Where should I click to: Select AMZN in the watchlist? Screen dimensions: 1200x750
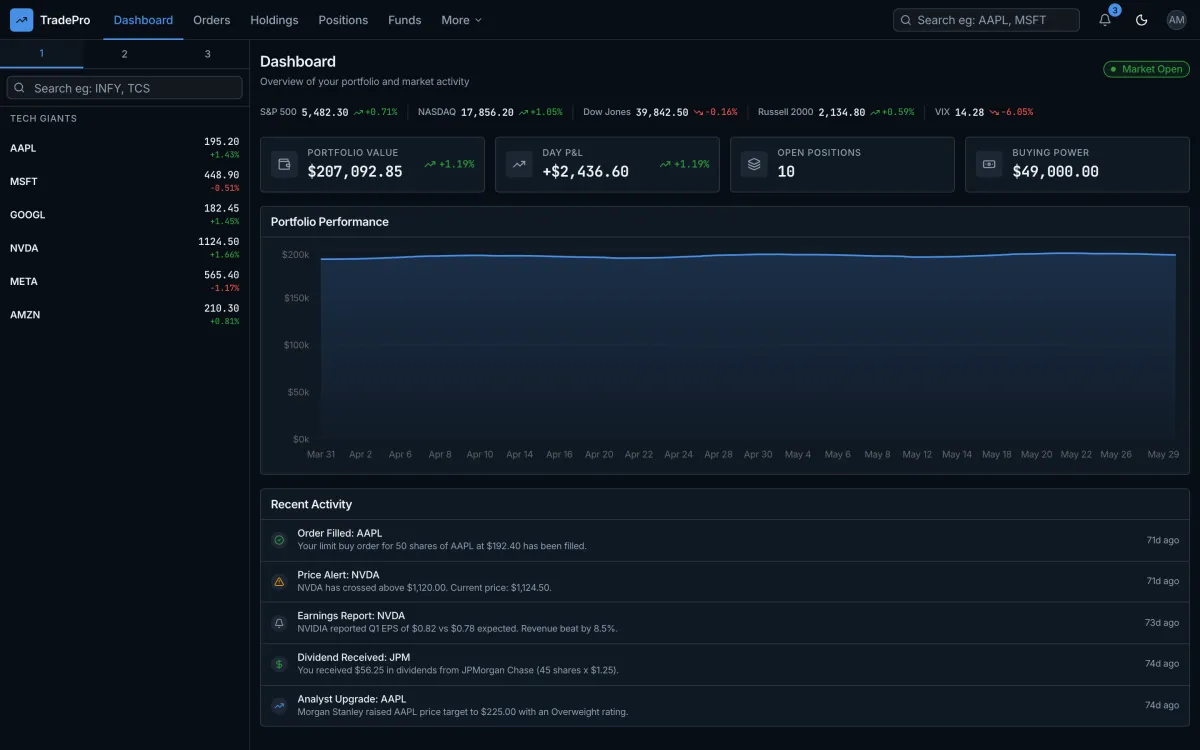[124, 315]
